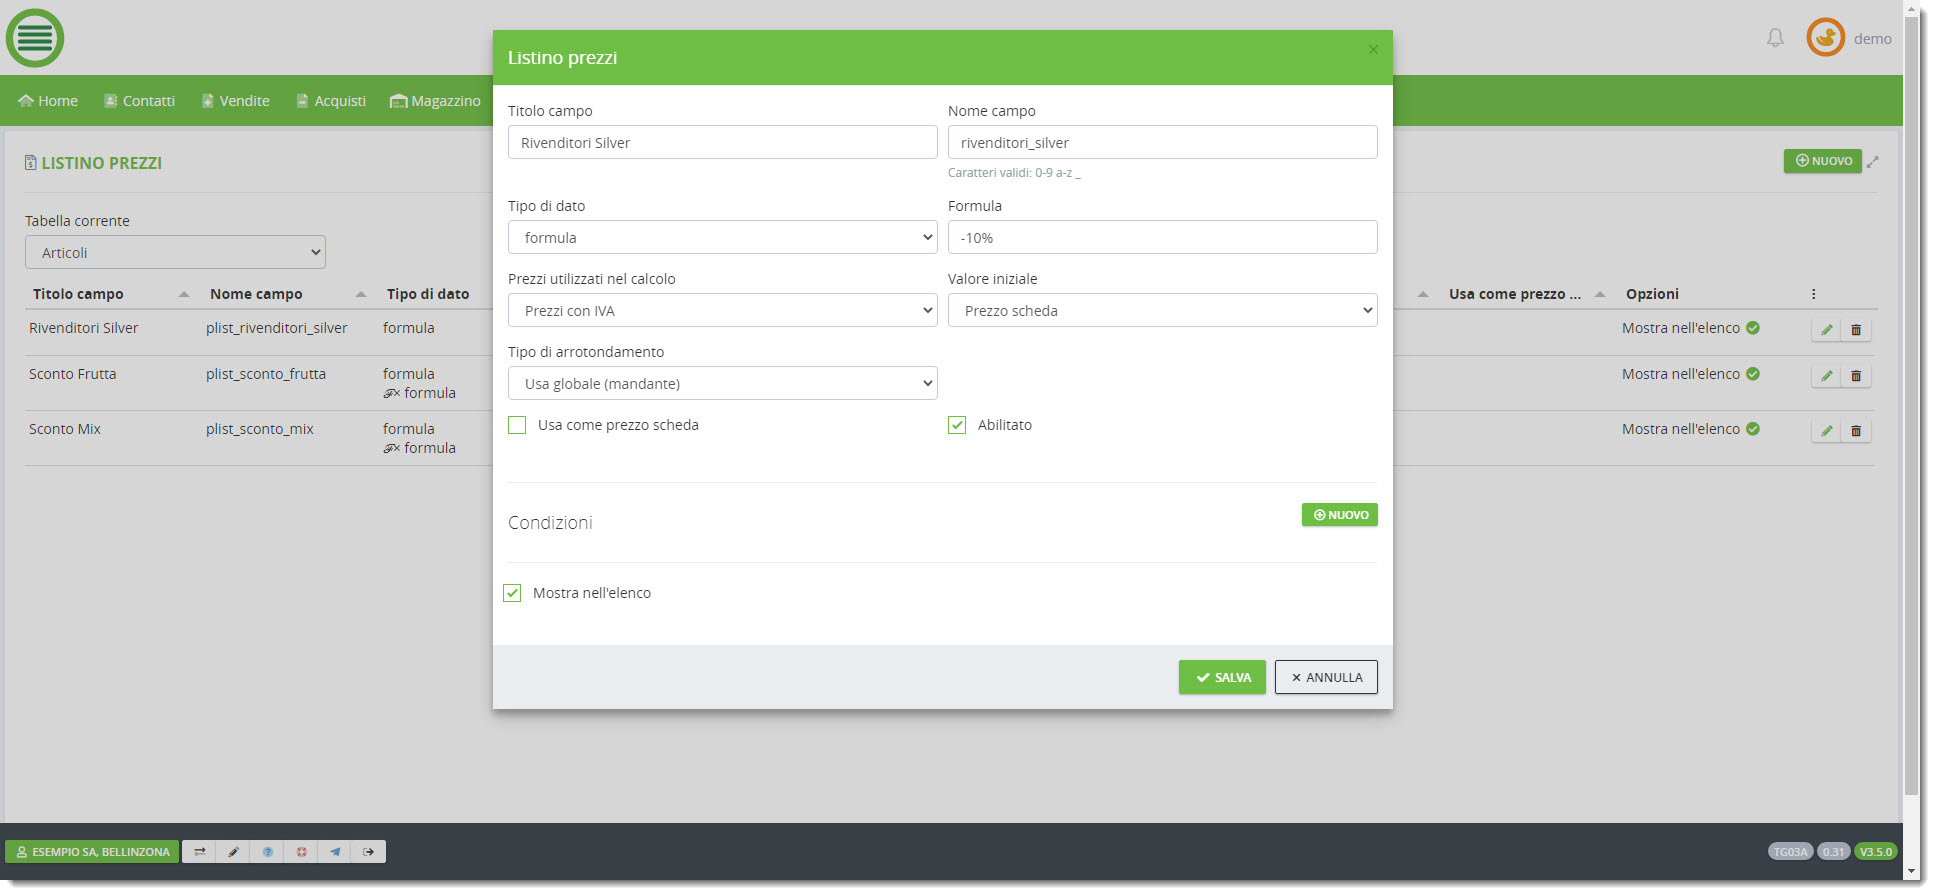Image resolution: width=1935 pixels, height=895 pixels.
Task: Uncheck the Abilitato checkbox
Action: (x=957, y=425)
